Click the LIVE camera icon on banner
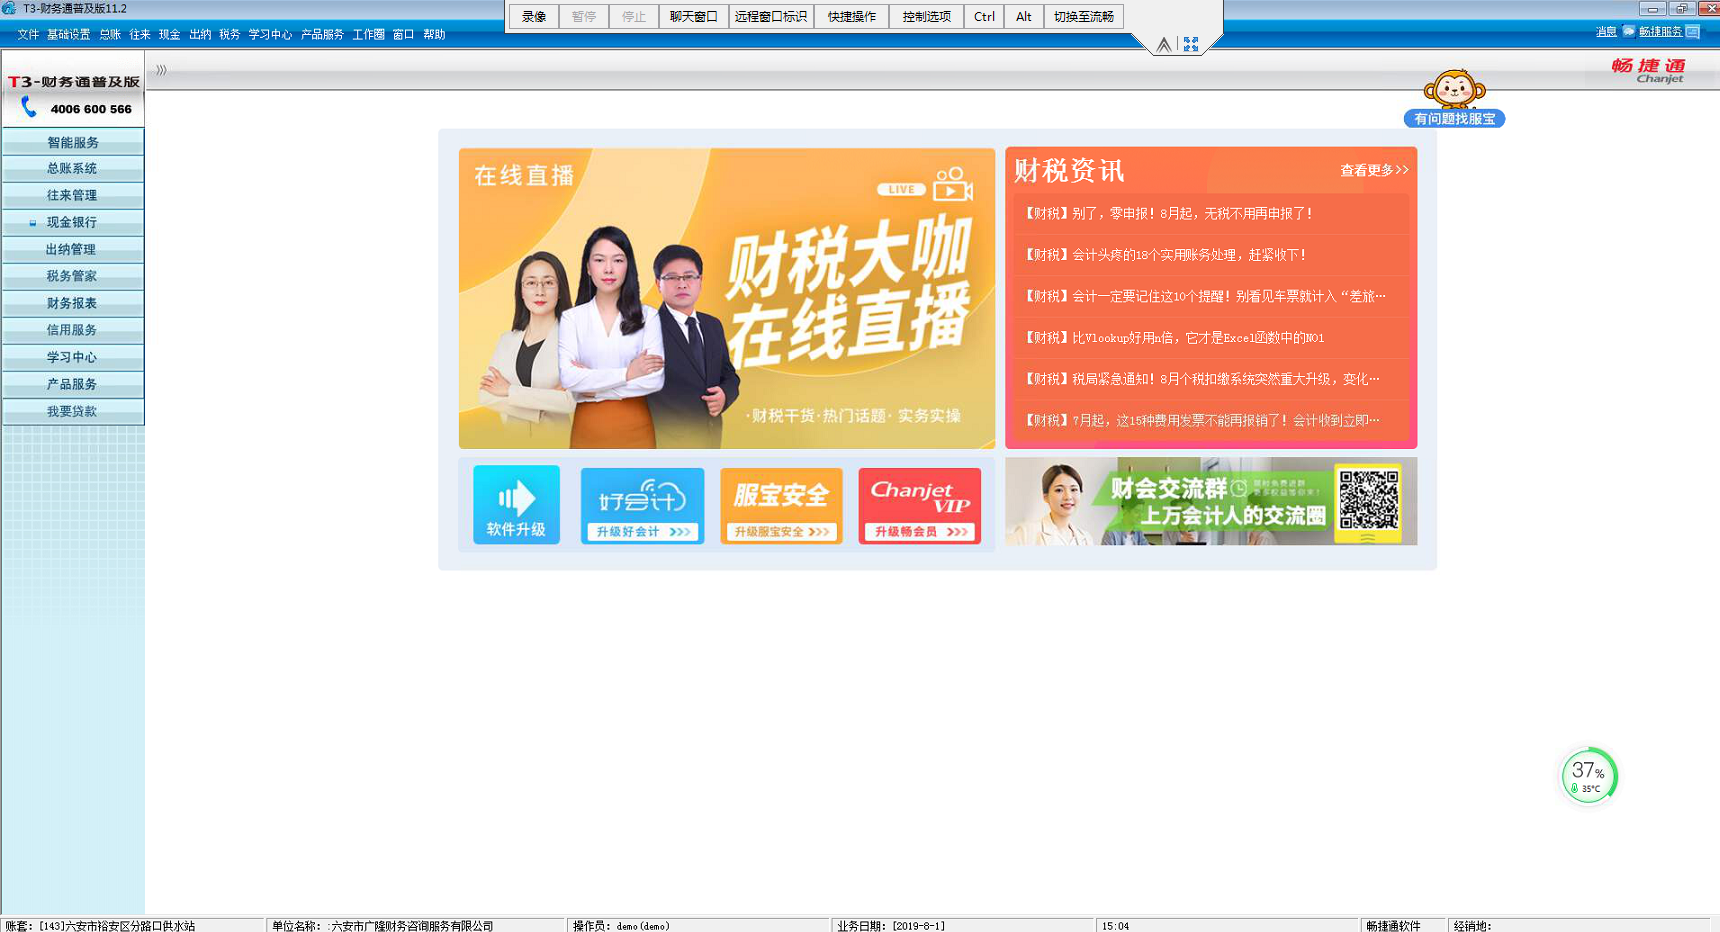The width and height of the screenshot is (1720, 932). [952, 185]
